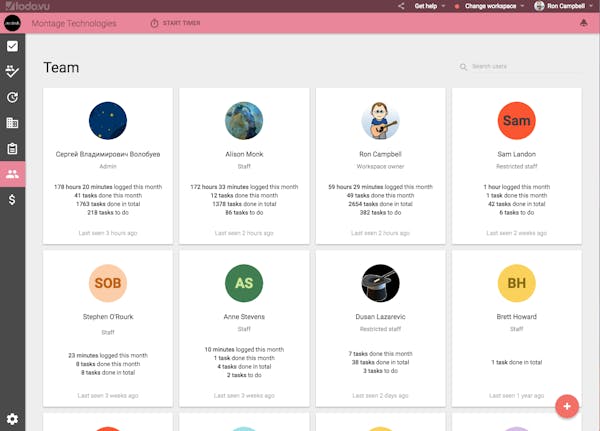The image size is (600, 431).
Task: Open the time history clock icon
Action: pyautogui.click(x=12, y=97)
